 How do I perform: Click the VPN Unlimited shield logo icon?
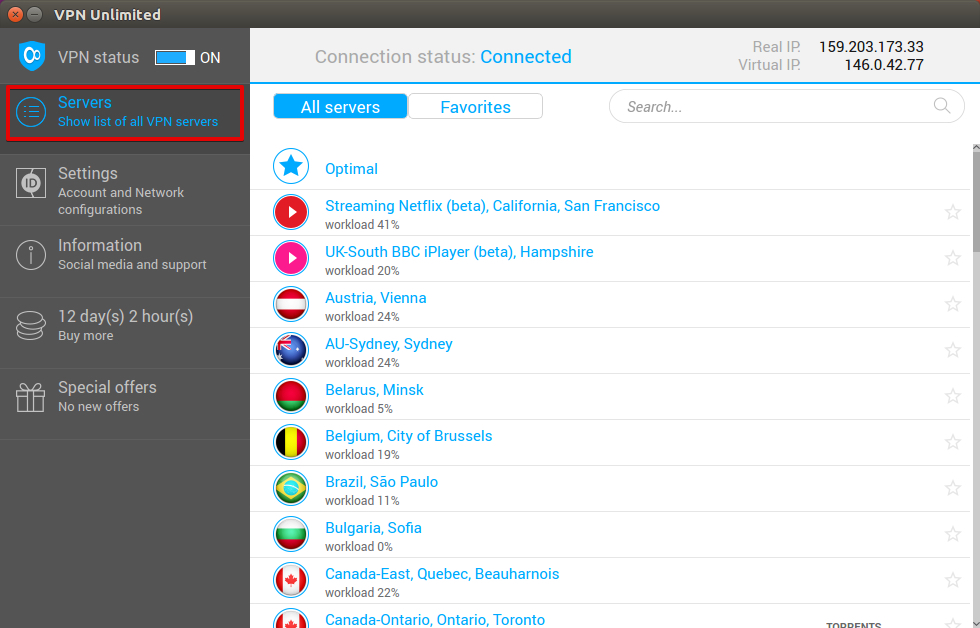(32, 57)
